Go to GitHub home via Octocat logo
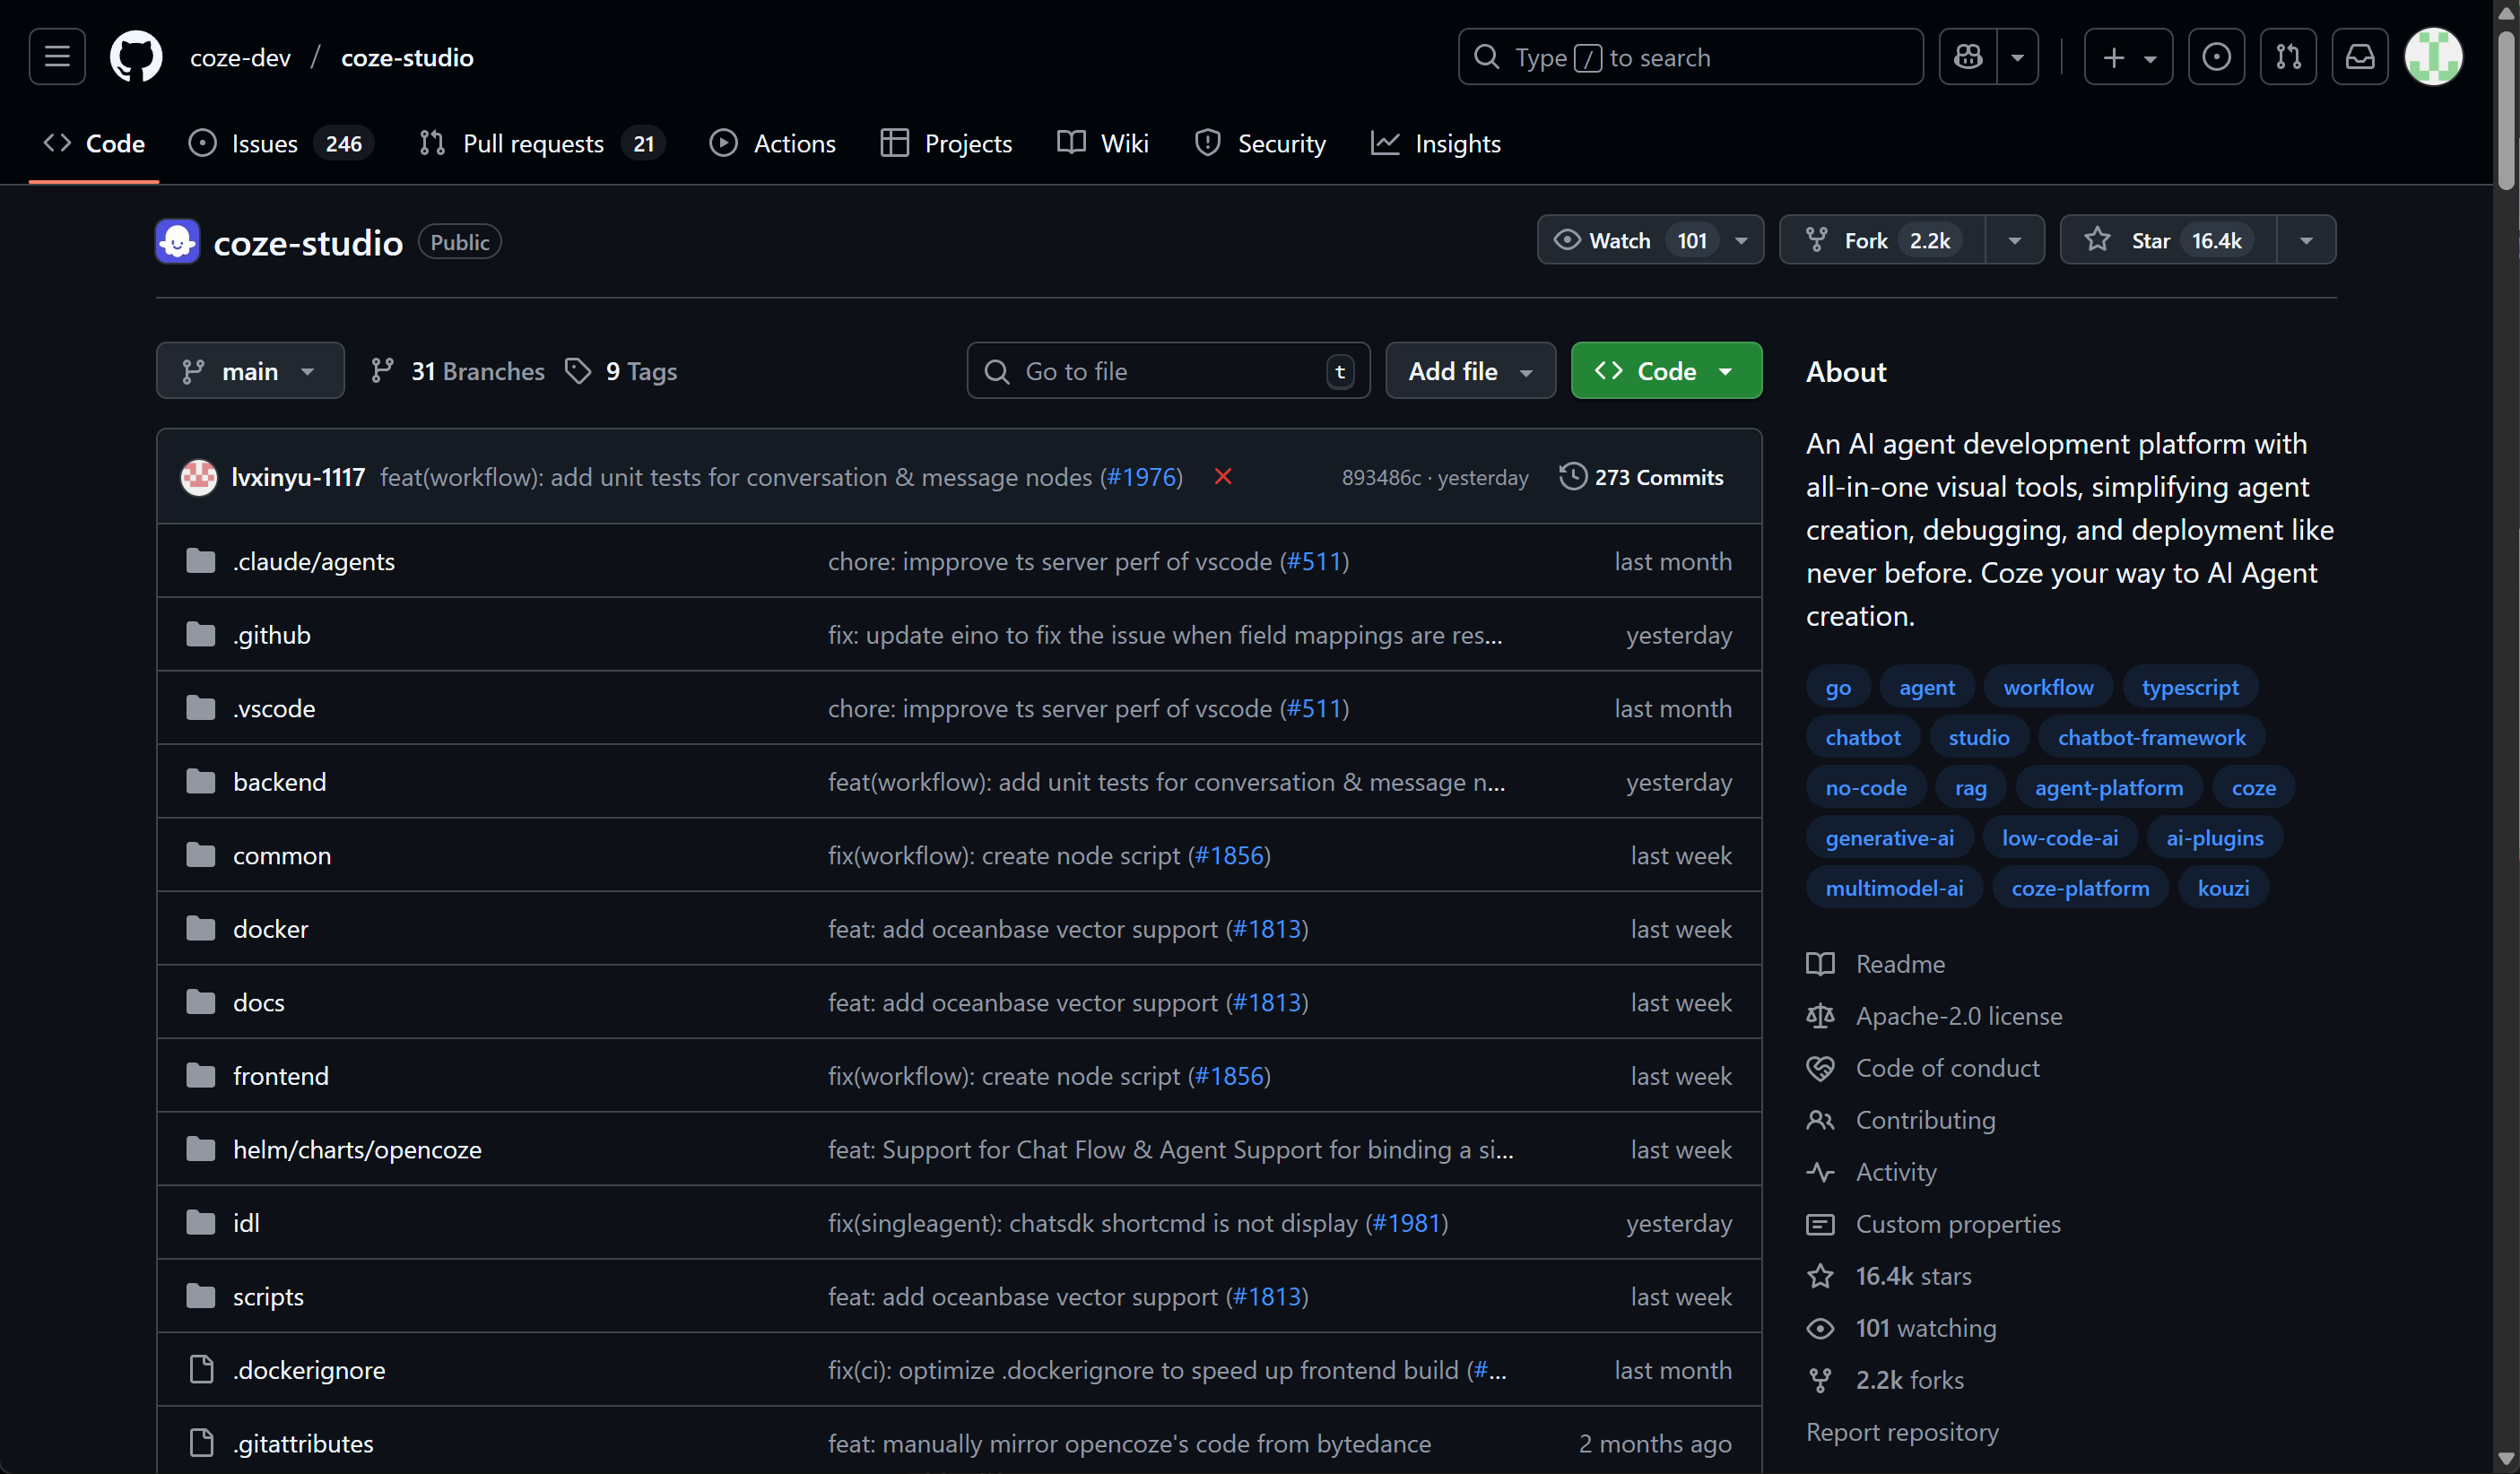Viewport: 2520px width, 1474px height. click(136, 57)
